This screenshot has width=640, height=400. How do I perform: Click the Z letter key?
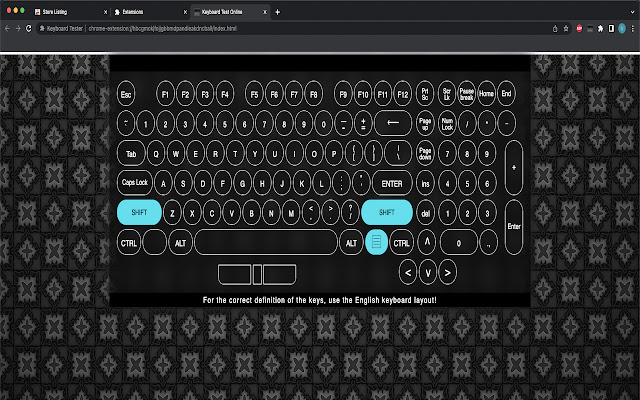click(x=172, y=213)
